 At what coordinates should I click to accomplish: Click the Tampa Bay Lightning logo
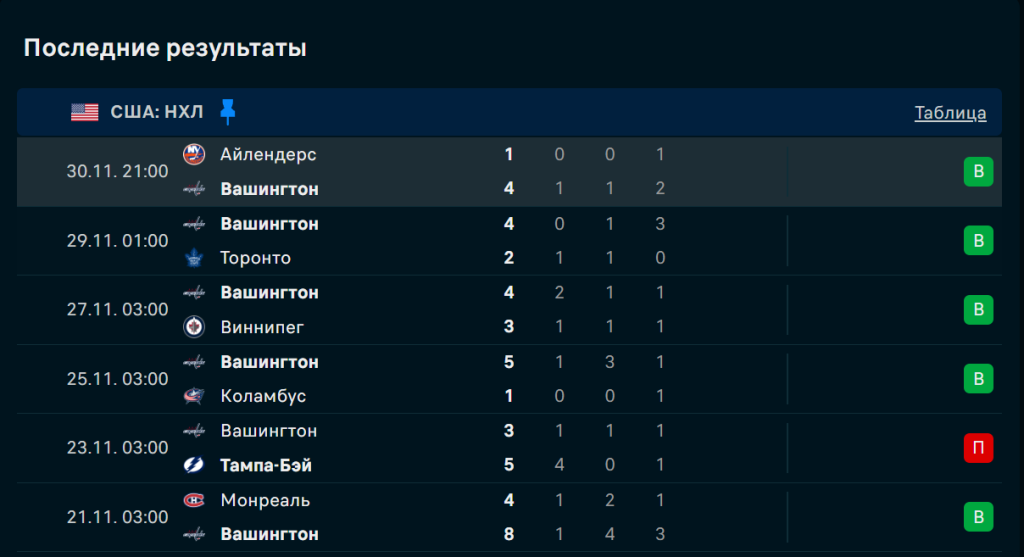194,465
